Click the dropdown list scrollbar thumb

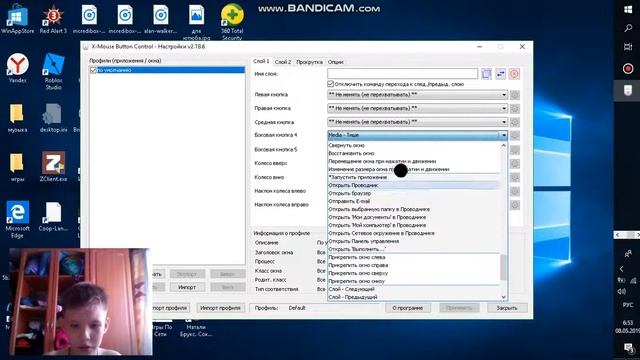[503, 267]
